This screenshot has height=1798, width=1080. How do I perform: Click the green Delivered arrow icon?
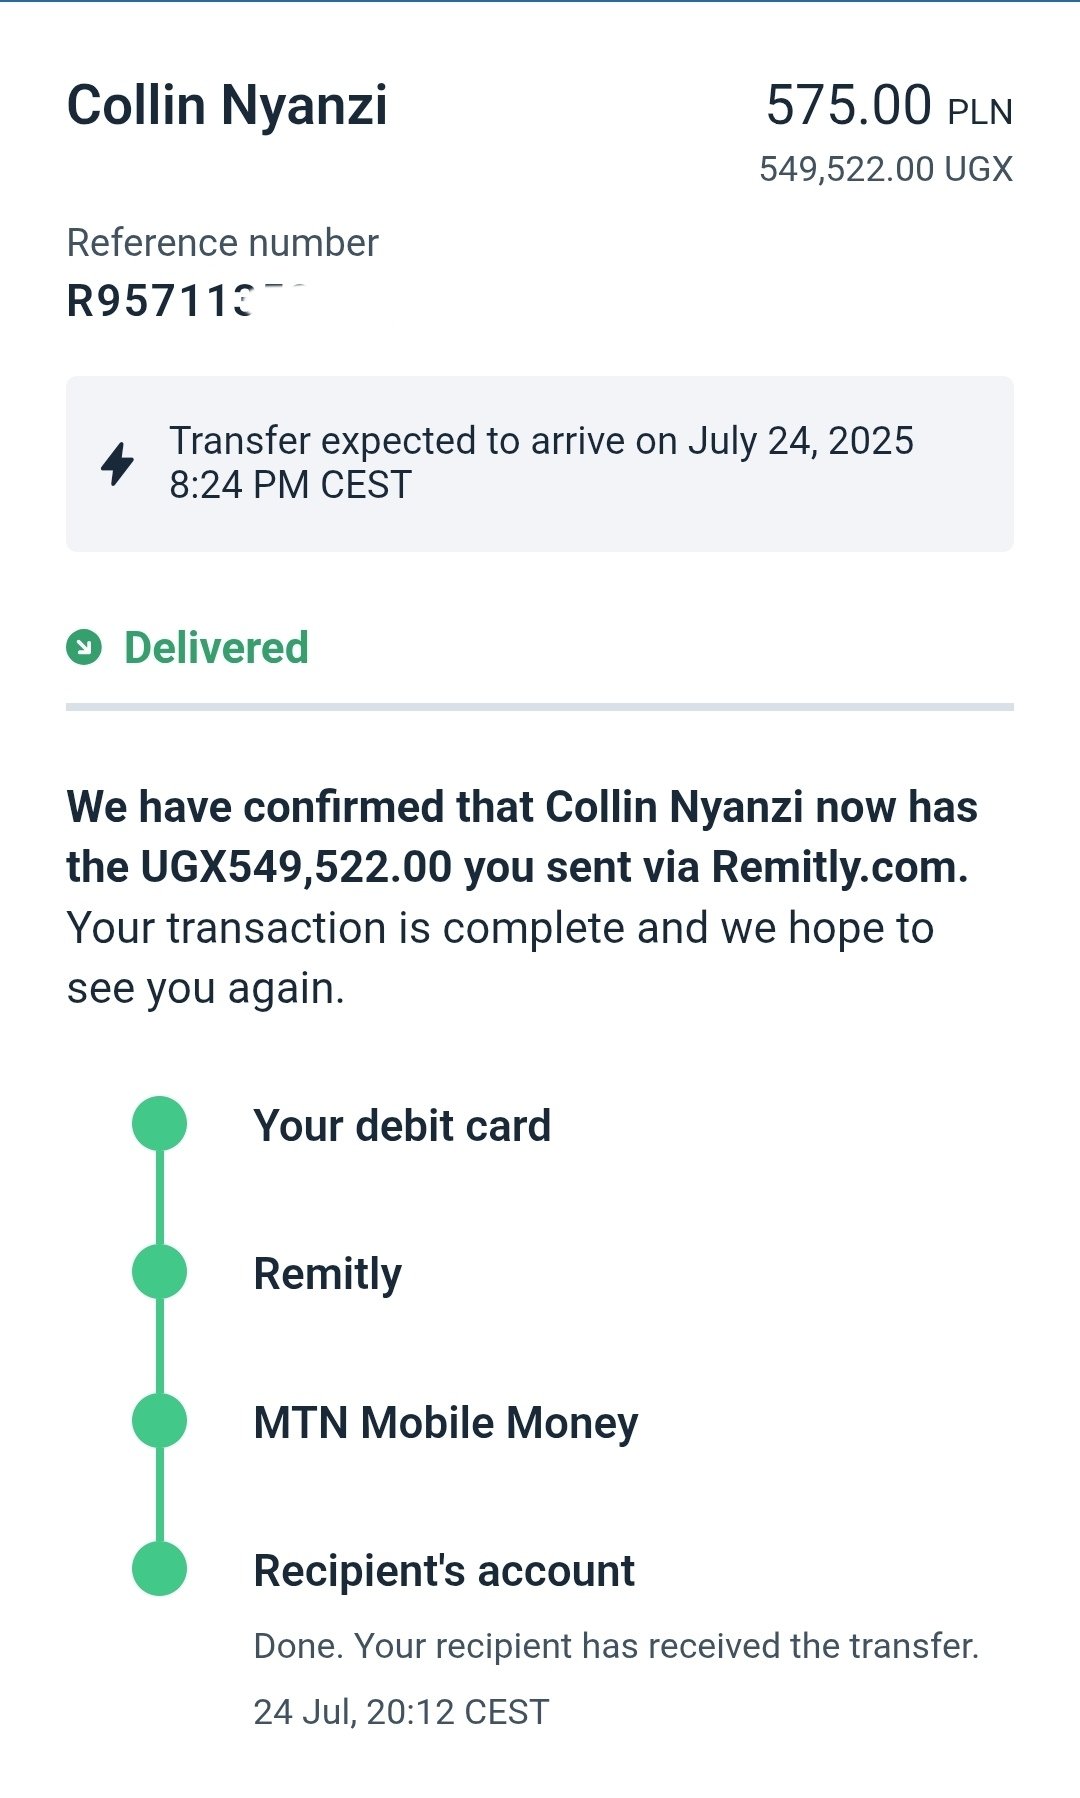84,647
